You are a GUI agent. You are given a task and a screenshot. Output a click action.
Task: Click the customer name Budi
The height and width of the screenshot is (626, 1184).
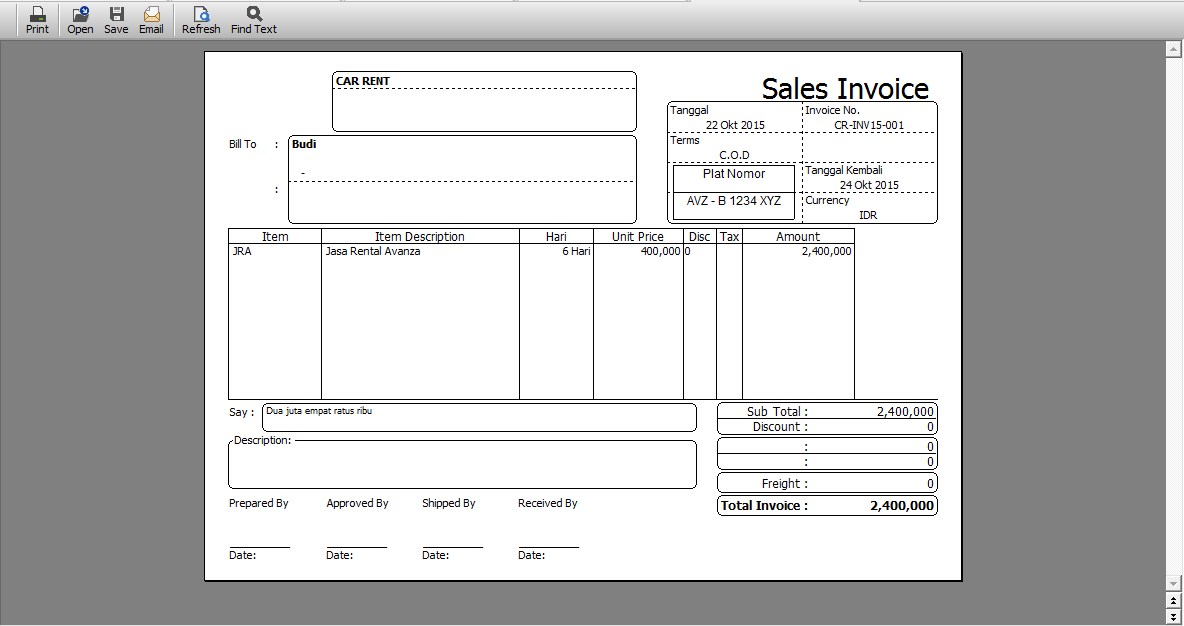click(x=304, y=144)
